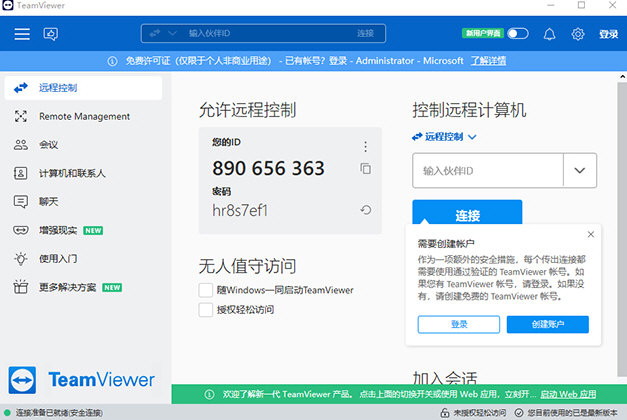The width and height of the screenshot is (627, 420).
Task: Click the scrollbar up arrow
Action: [x=622, y=76]
